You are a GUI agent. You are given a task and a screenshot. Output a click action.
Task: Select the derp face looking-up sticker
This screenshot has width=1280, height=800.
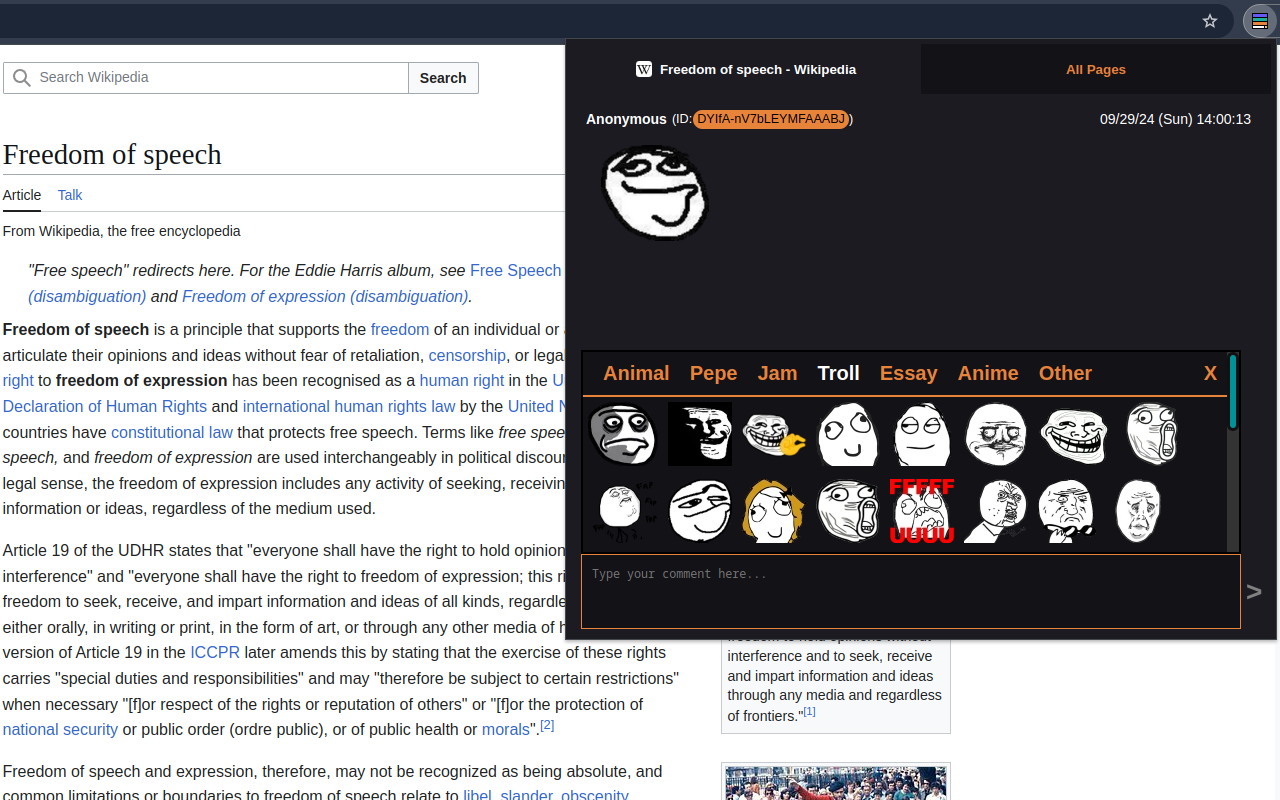point(848,434)
